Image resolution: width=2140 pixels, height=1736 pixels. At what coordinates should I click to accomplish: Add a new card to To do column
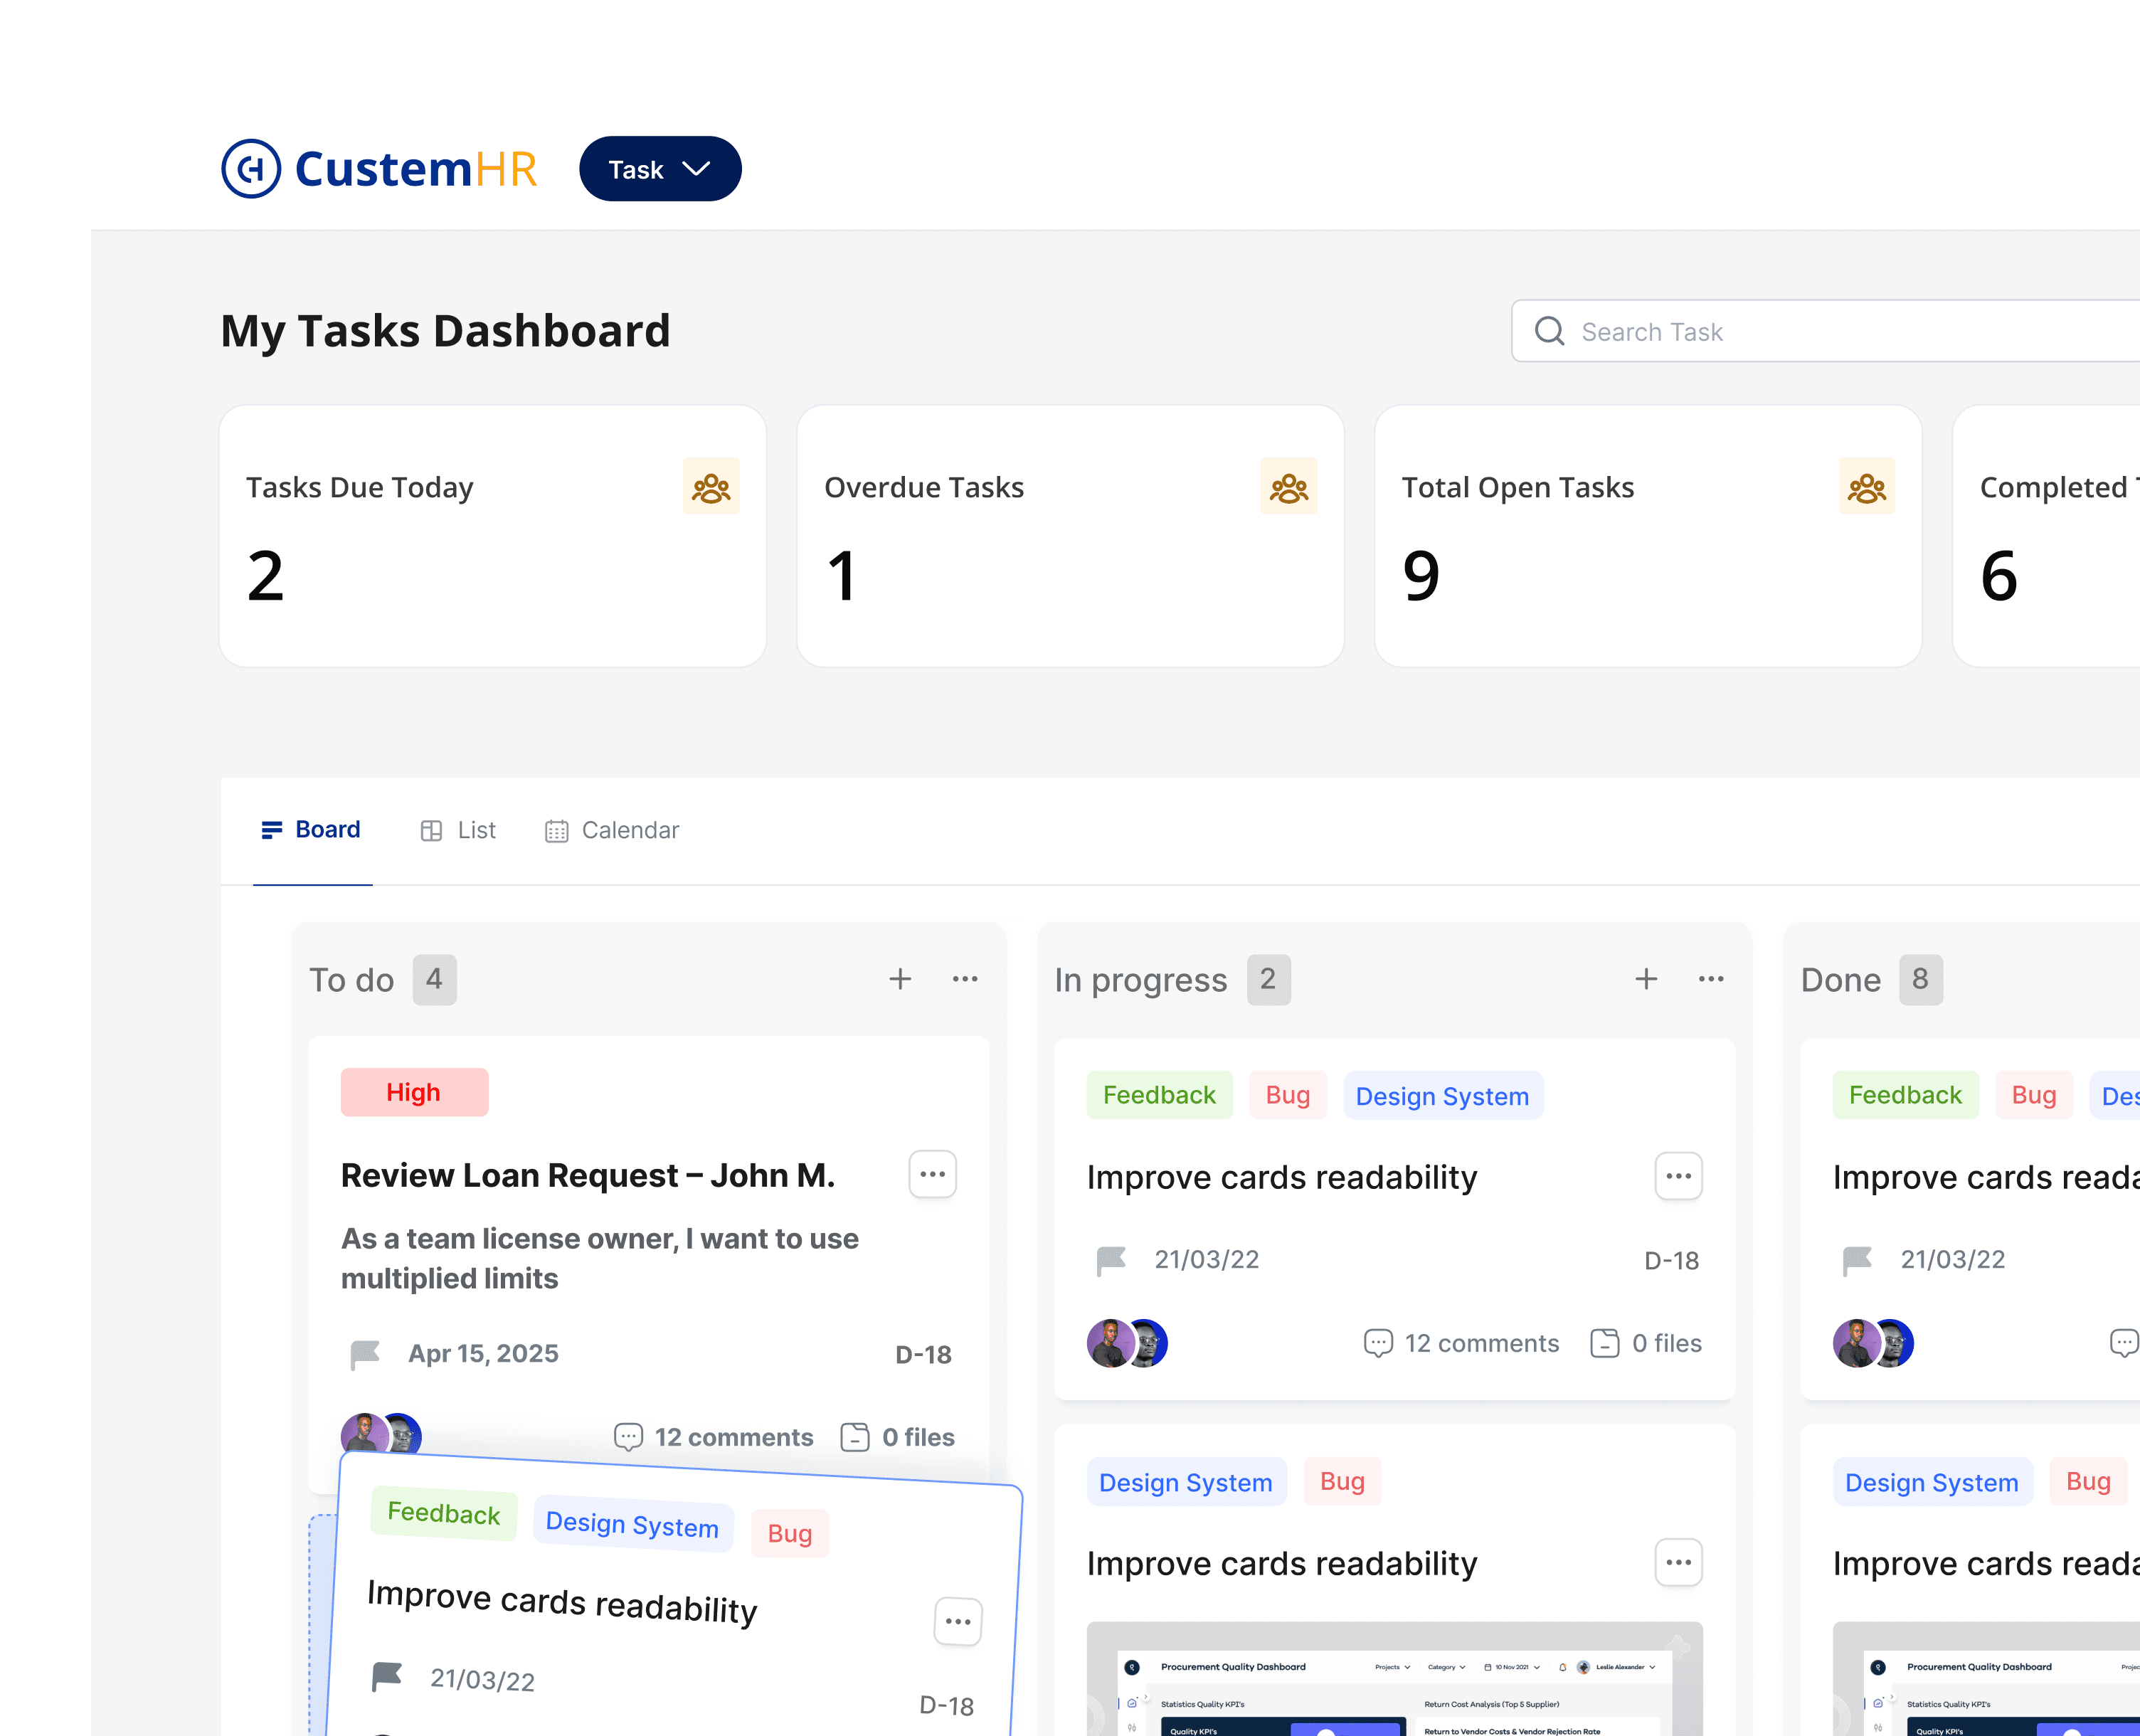tap(900, 979)
